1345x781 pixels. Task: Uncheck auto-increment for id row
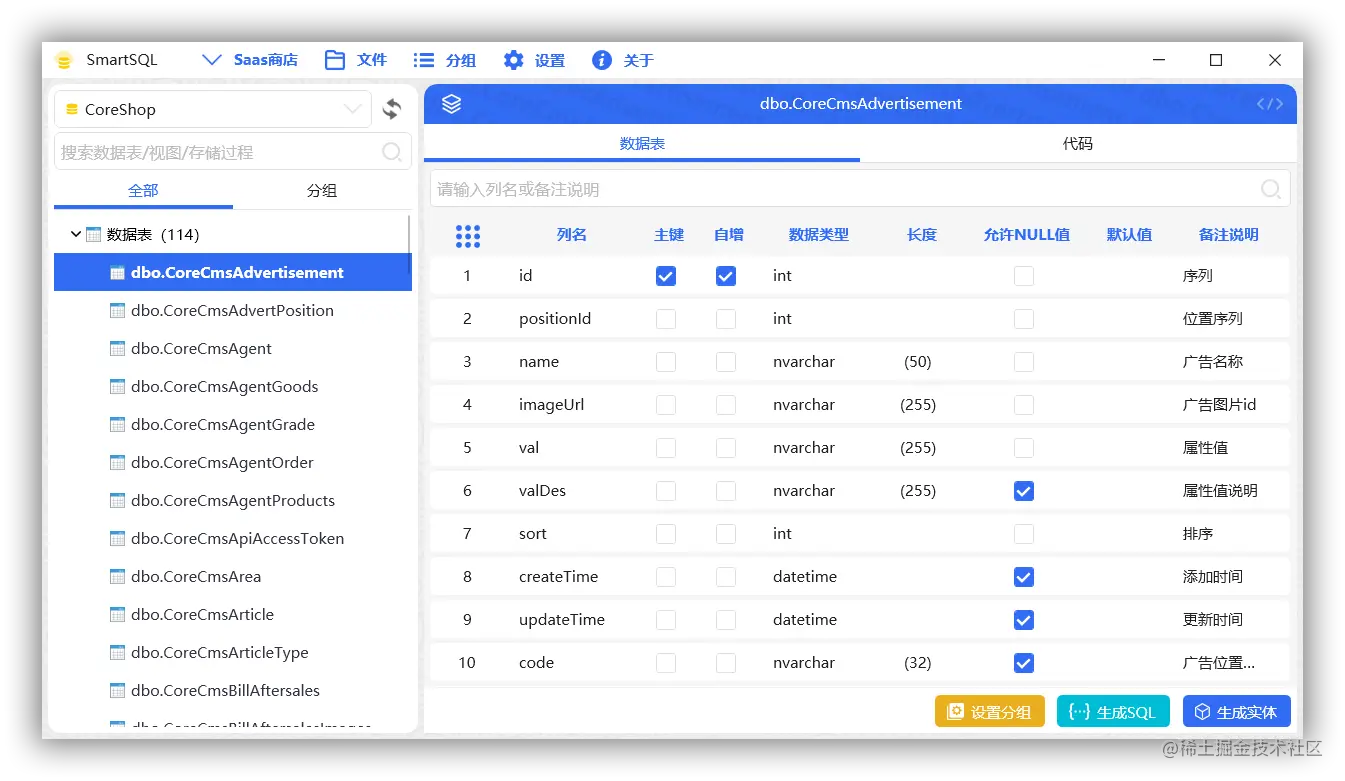coord(726,276)
